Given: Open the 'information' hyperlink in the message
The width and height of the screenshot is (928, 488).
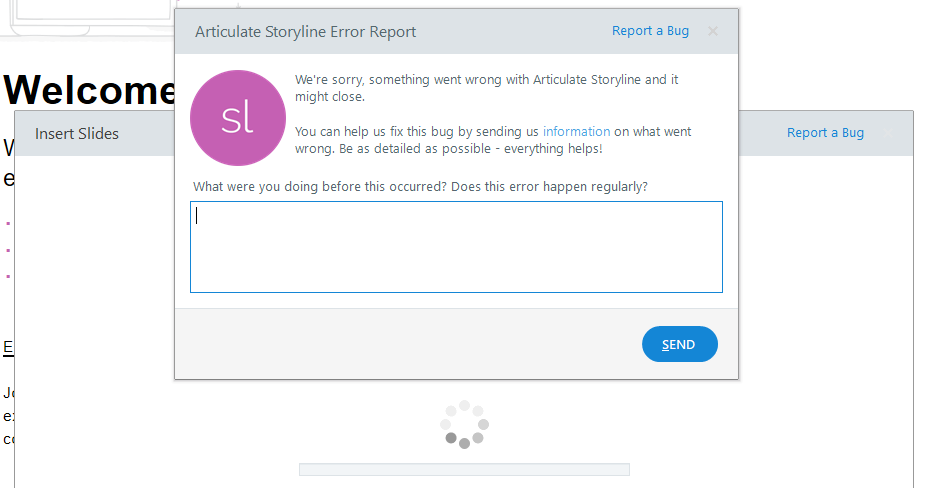Looking at the screenshot, I should 576,132.
